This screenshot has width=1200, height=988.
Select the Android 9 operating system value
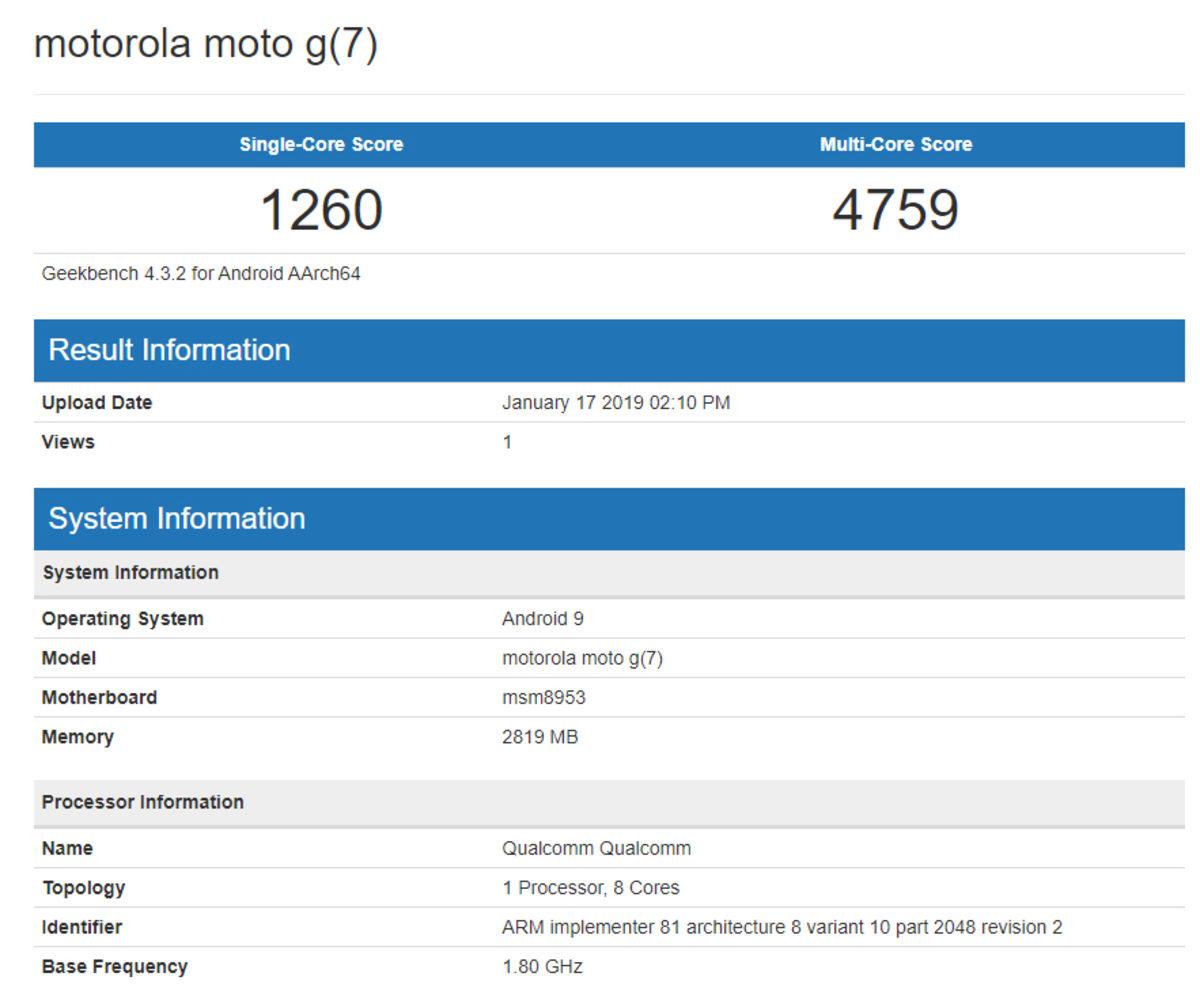point(541,618)
